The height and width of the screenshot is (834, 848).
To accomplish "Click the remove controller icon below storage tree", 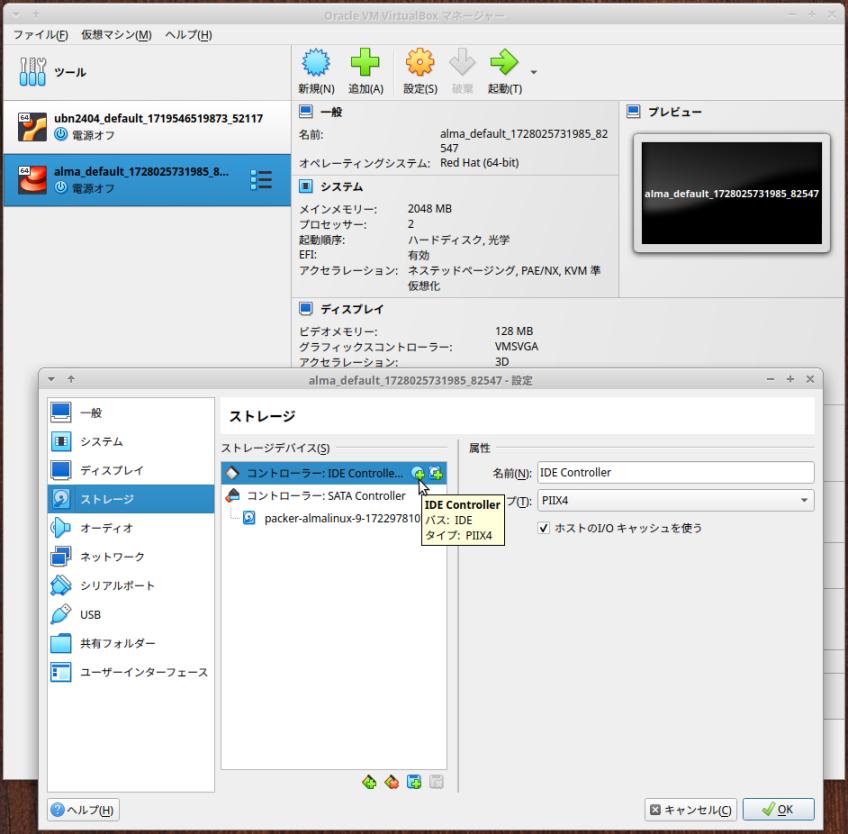I will click(392, 782).
